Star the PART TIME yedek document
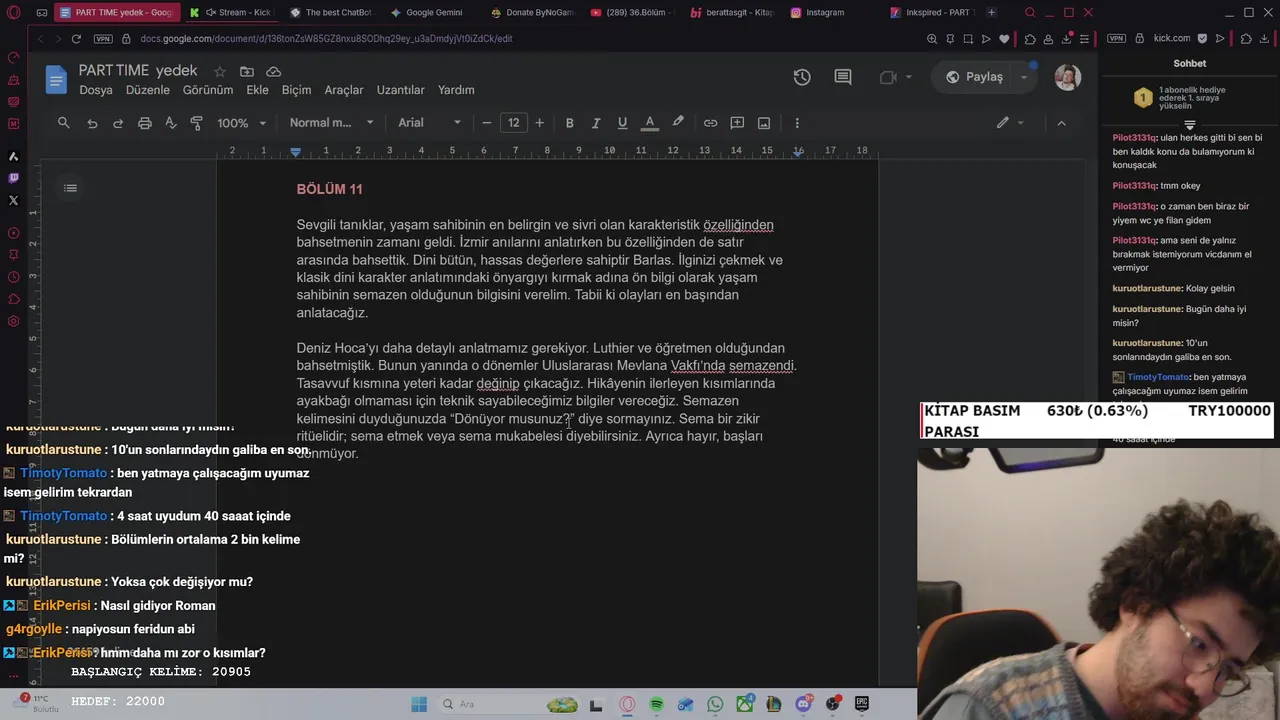 220,72
